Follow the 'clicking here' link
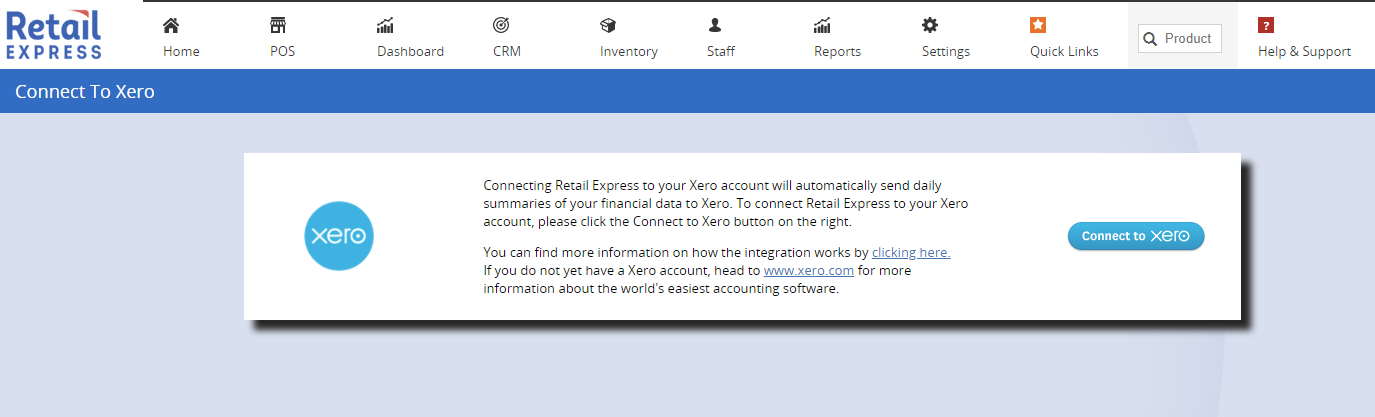1375x417 pixels. click(x=911, y=253)
